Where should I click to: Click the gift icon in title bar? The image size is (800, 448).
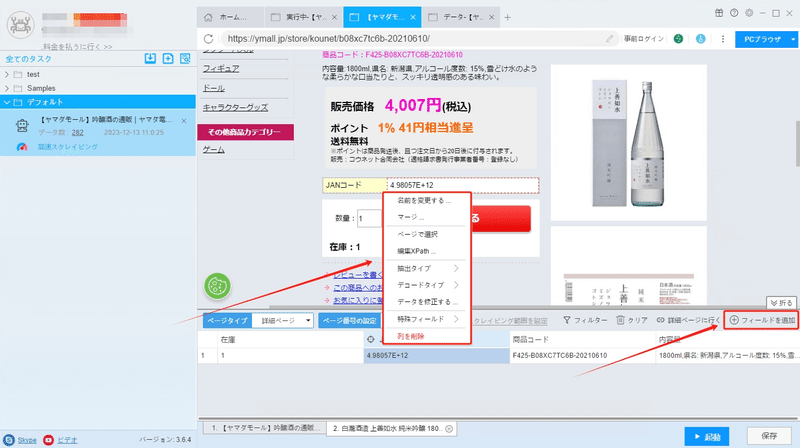pos(719,13)
